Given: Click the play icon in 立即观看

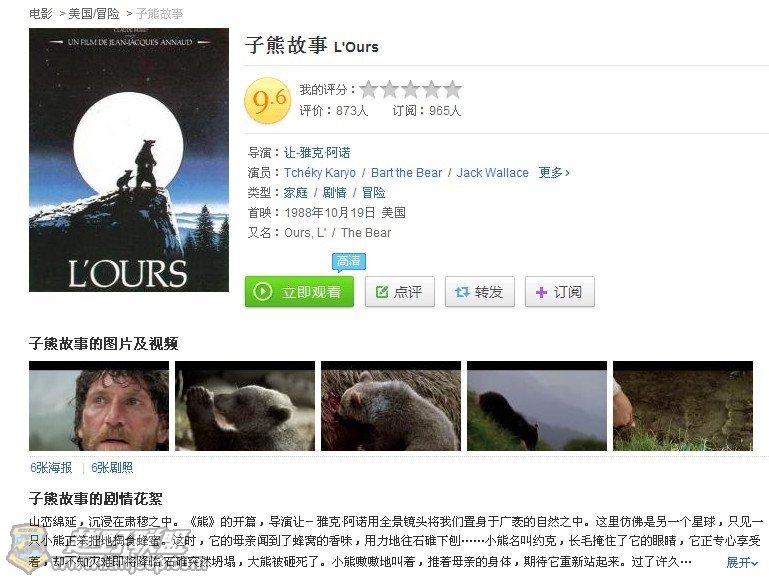Looking at the screenshot, I should (262, 292).
